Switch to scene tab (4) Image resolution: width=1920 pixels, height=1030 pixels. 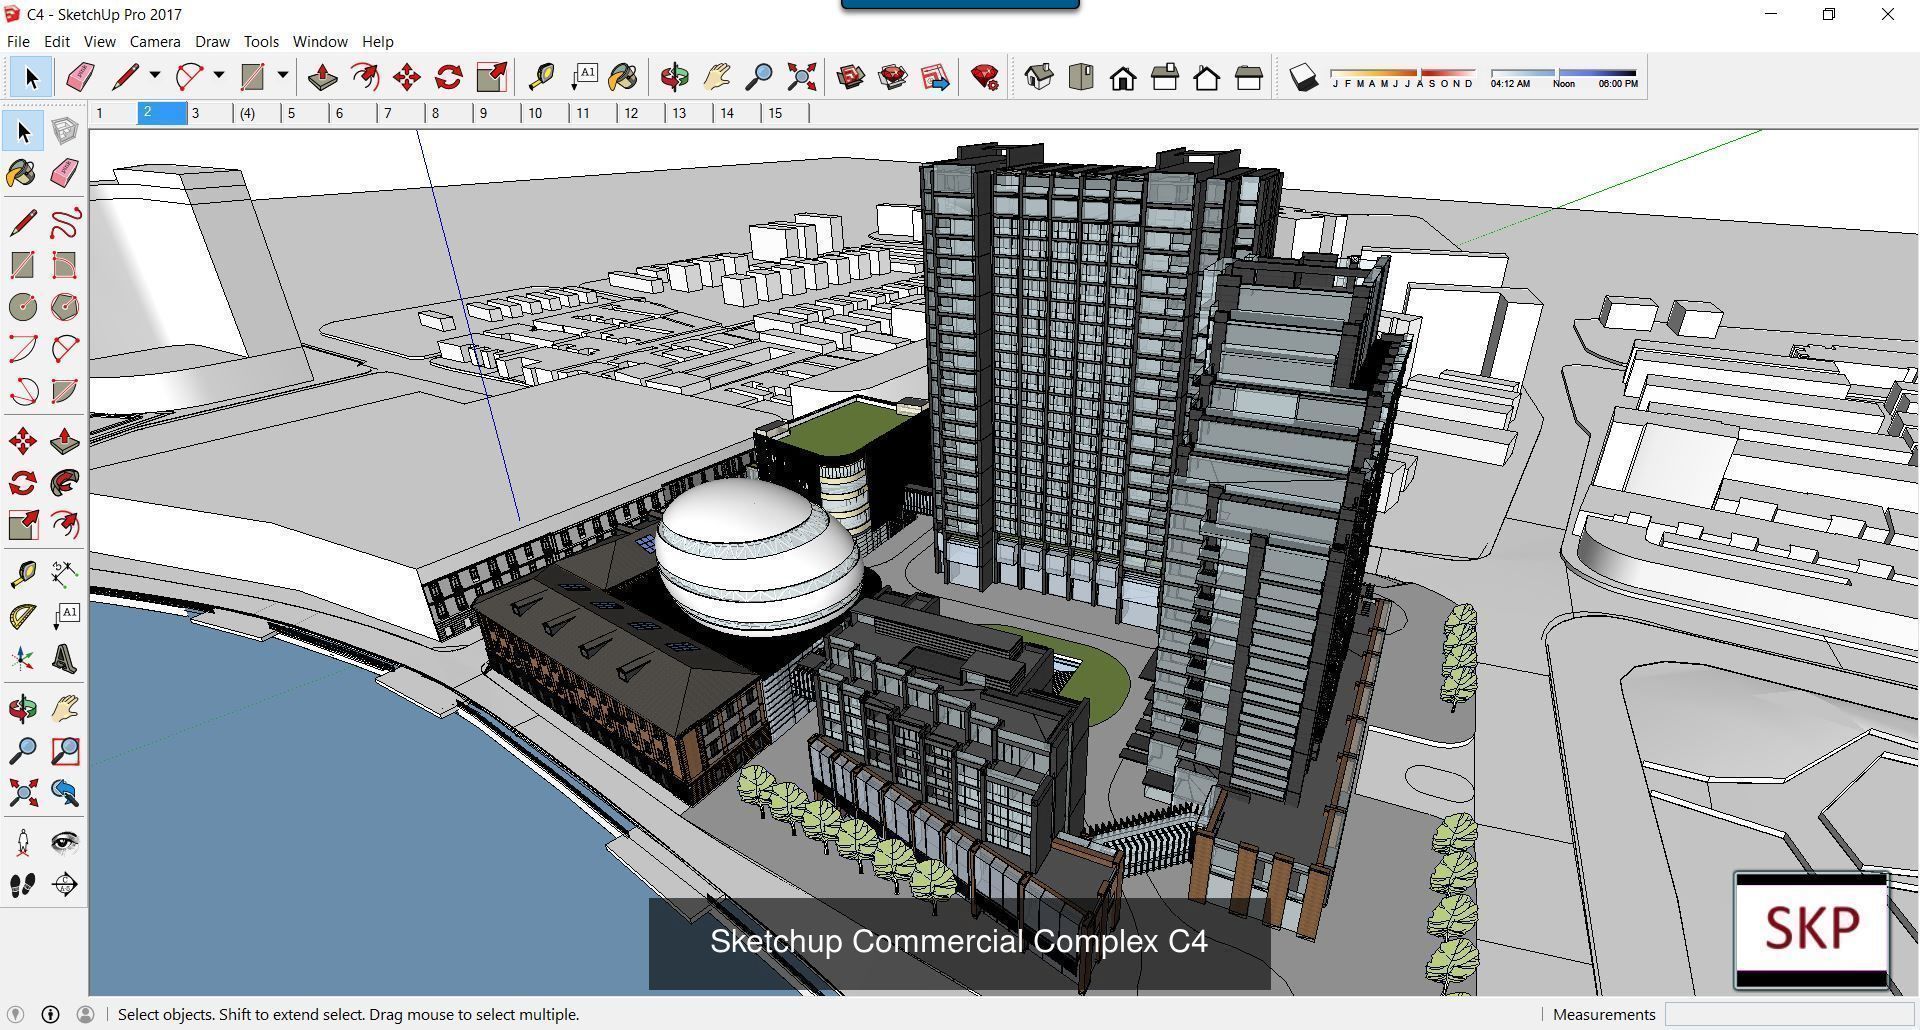click(x=257, y=113)
